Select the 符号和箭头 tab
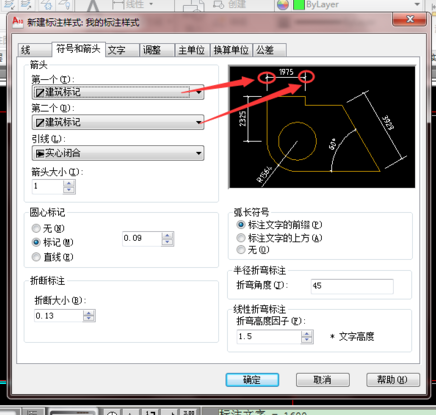The height and width of the screenshot is (415, 436). (78, 49)
